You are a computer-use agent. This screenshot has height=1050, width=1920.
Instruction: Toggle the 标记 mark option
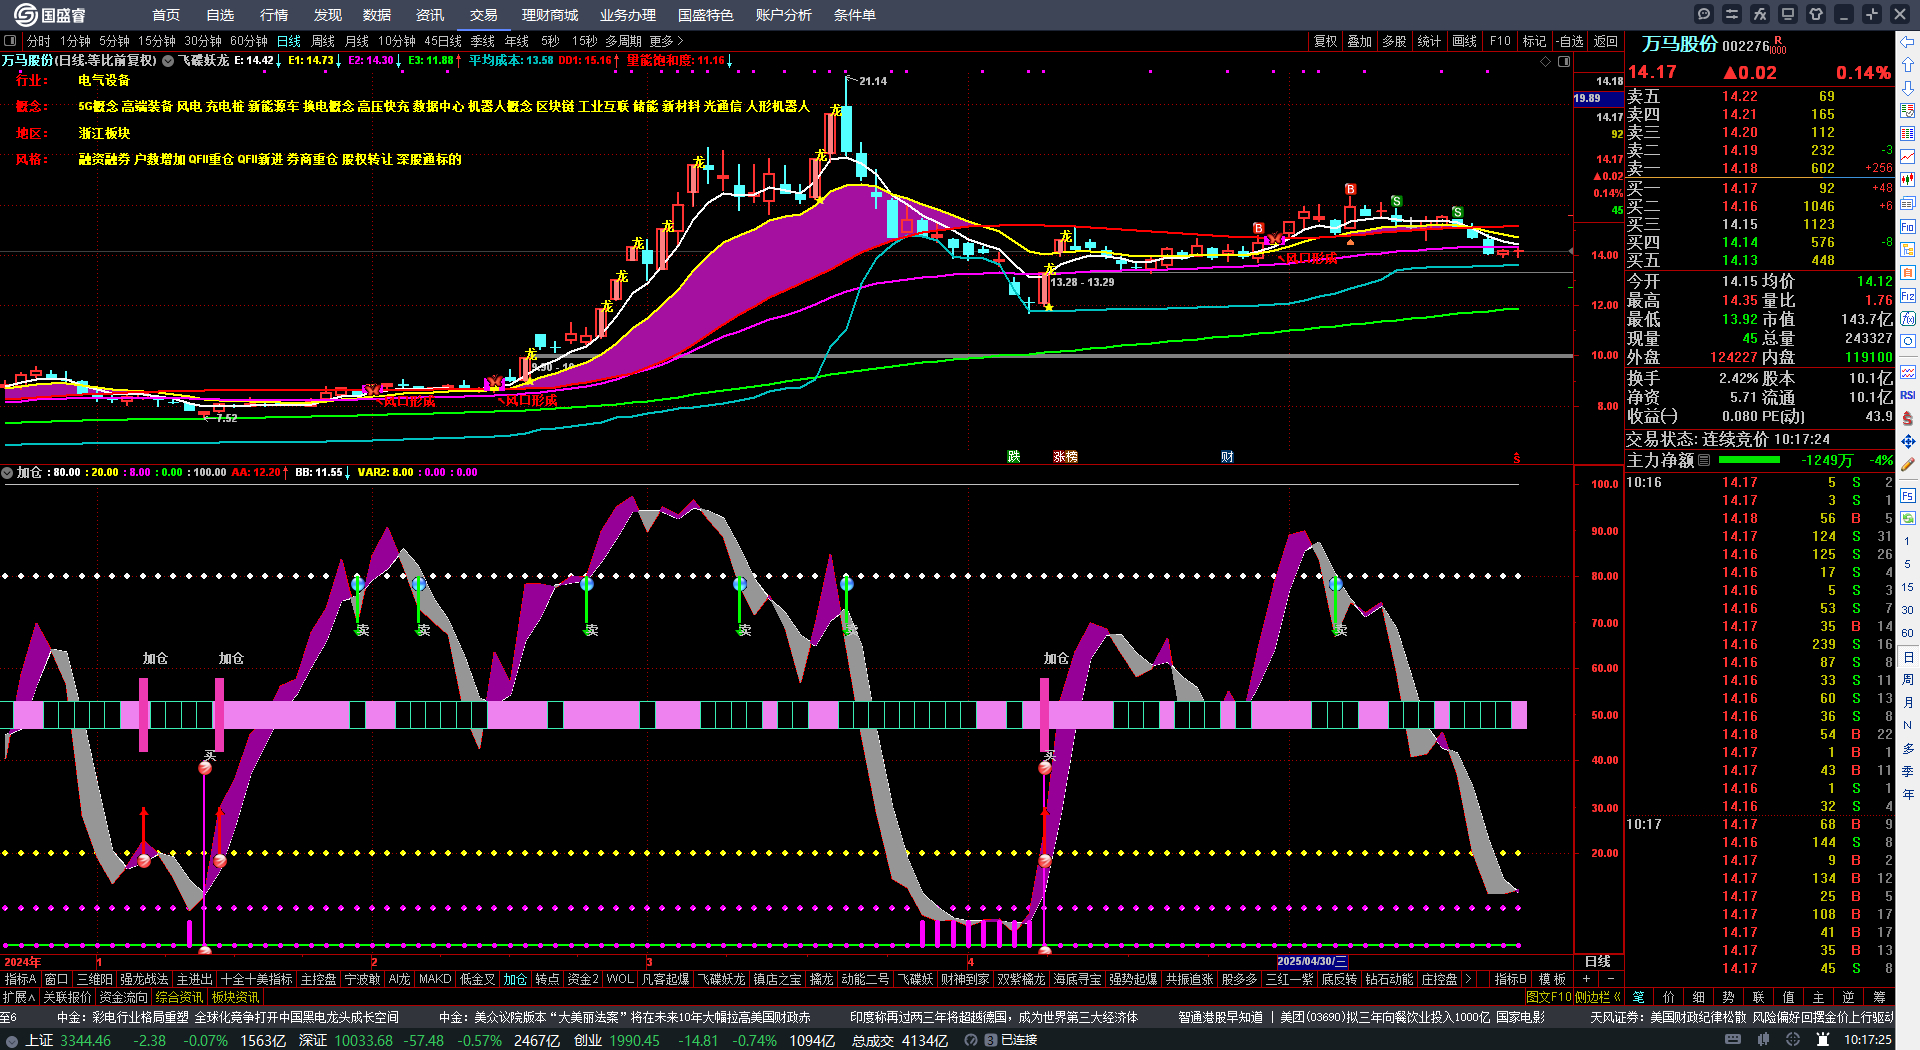pyautogui.click(x=1534, y=41)
